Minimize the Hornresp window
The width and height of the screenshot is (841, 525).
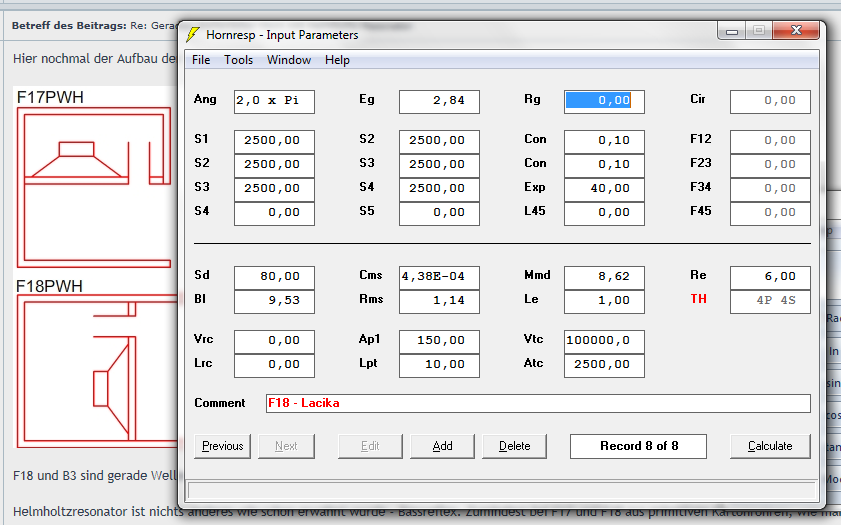point(732,31)
